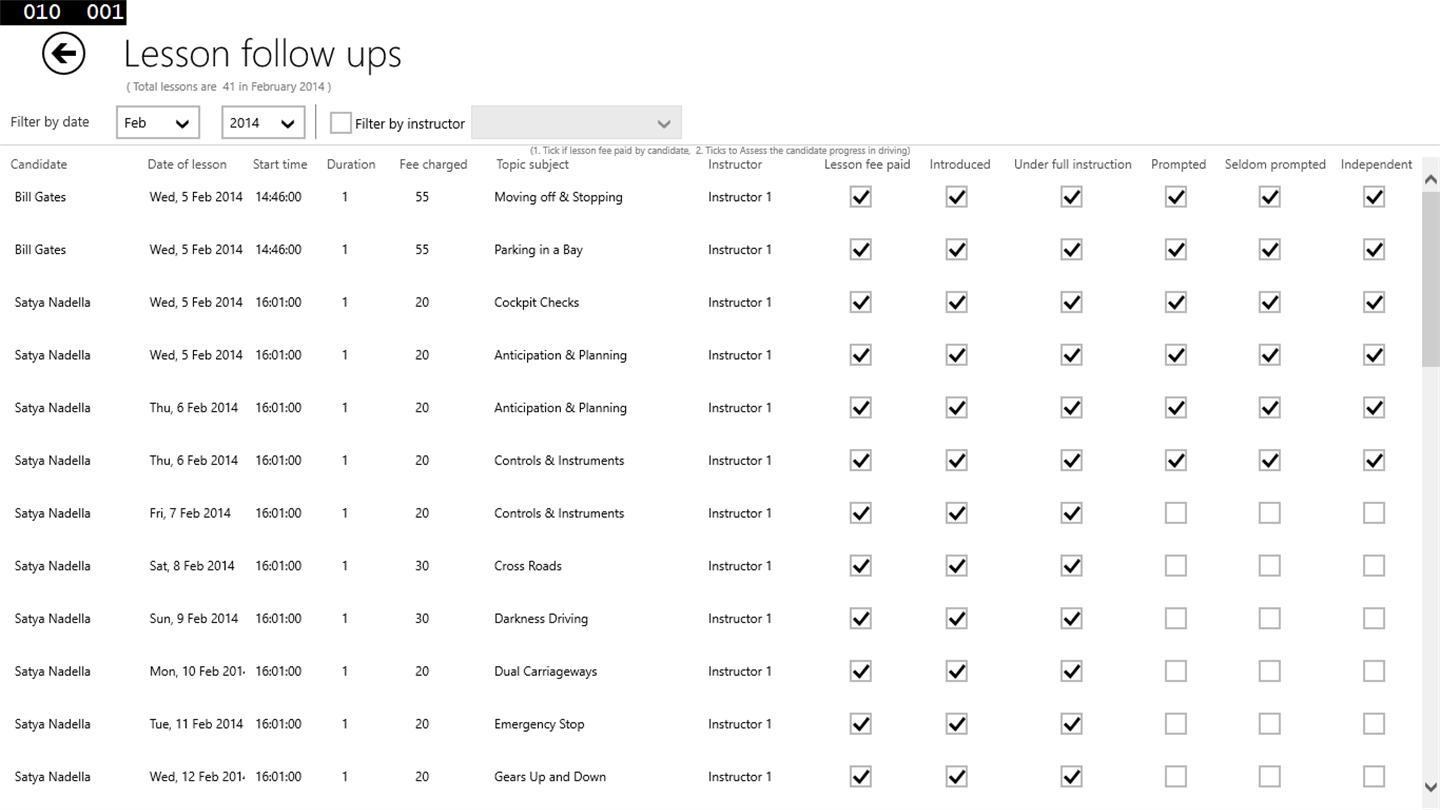The image size is (1440, 810).
Task: Click the scroll up arrow
Action: [x=1430, y=179]
